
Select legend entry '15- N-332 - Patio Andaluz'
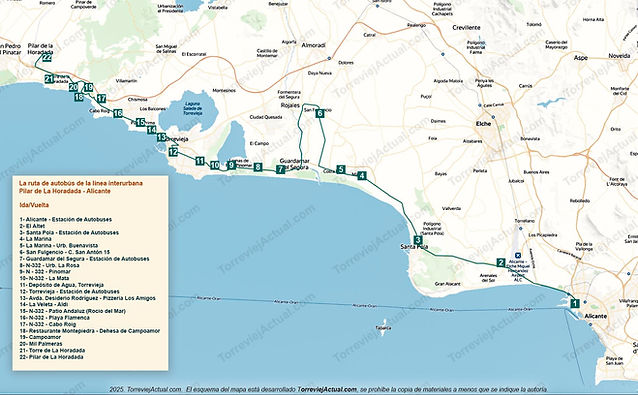(72, 311)
